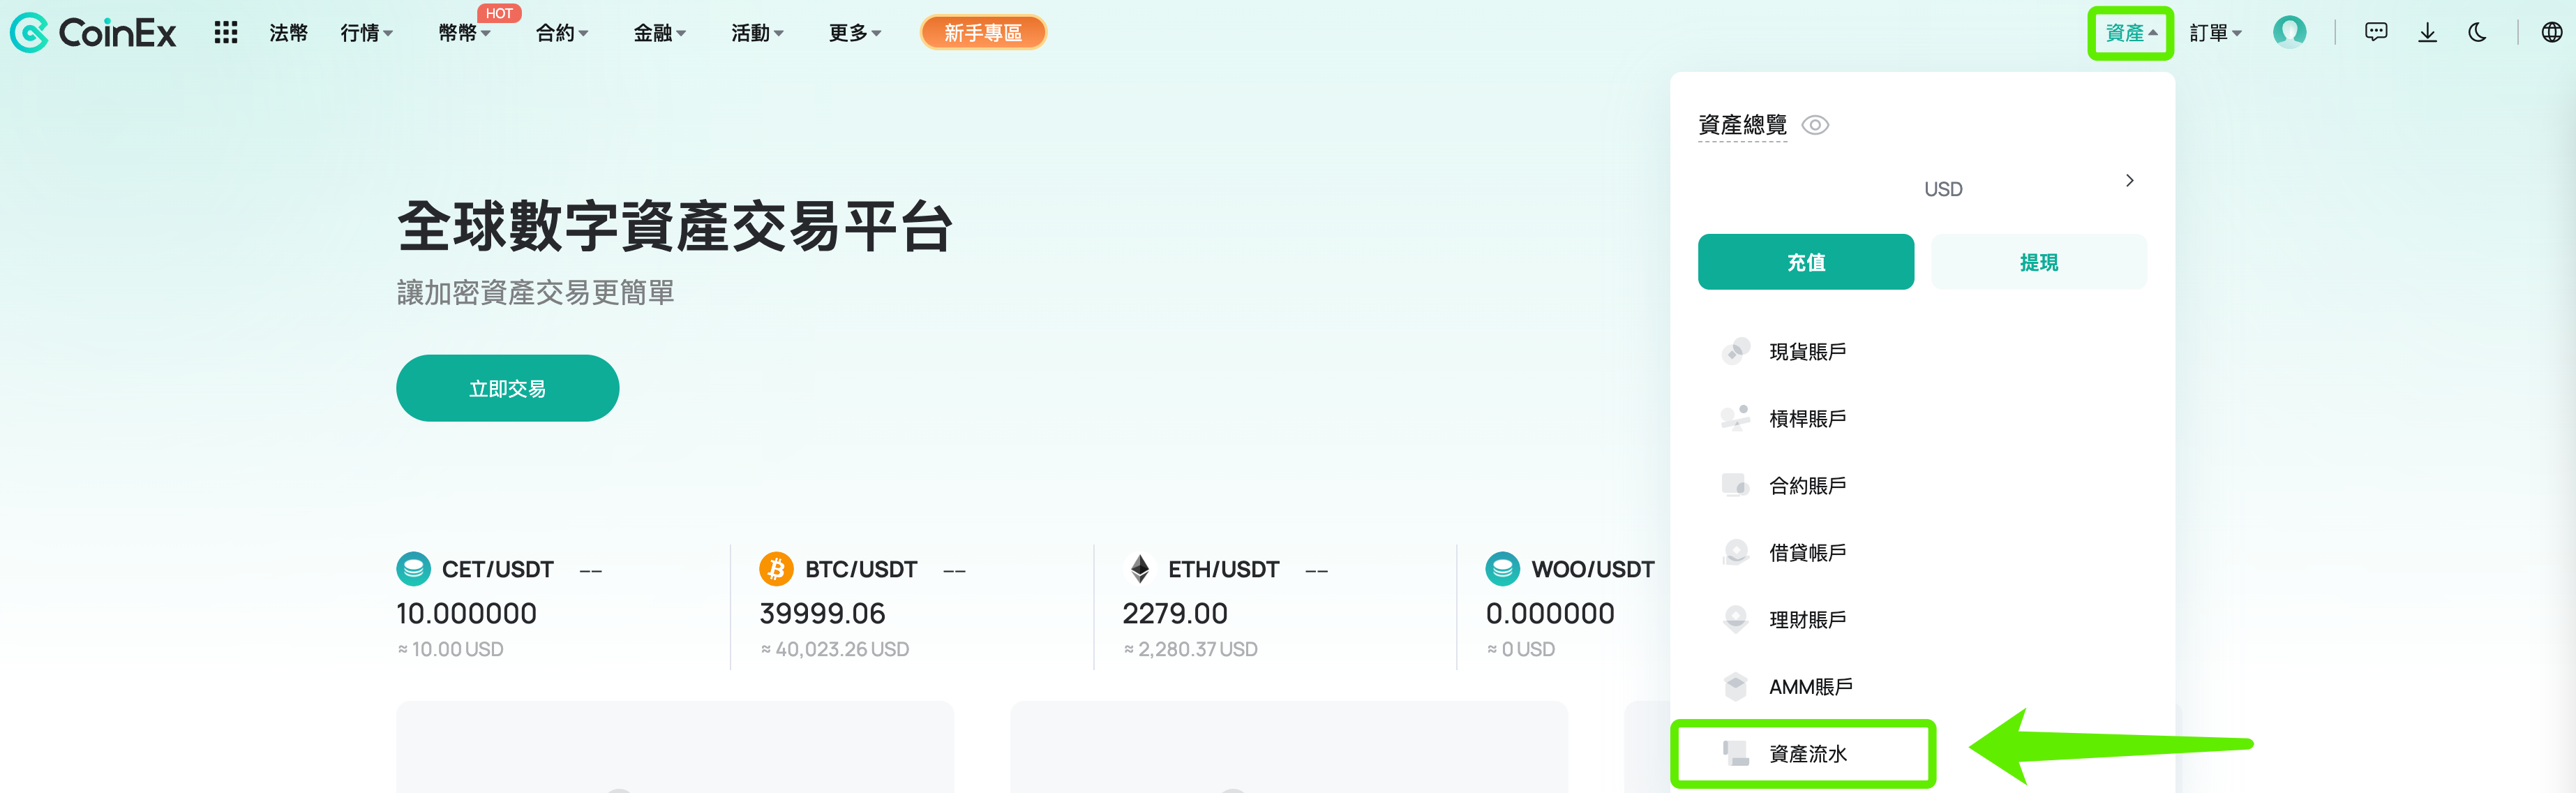Open the 新手專區 beginner zone

(x=983, y=33)
